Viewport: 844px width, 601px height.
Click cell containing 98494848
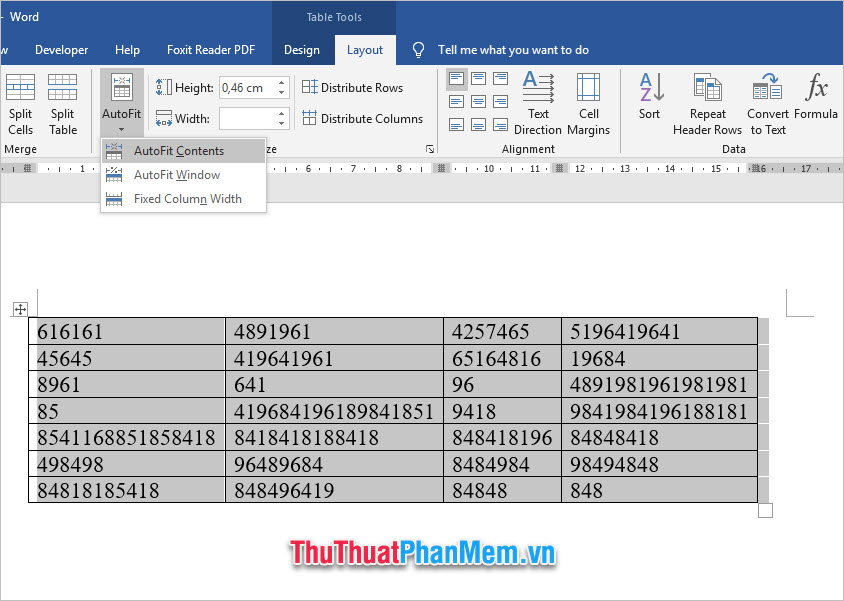659,464
